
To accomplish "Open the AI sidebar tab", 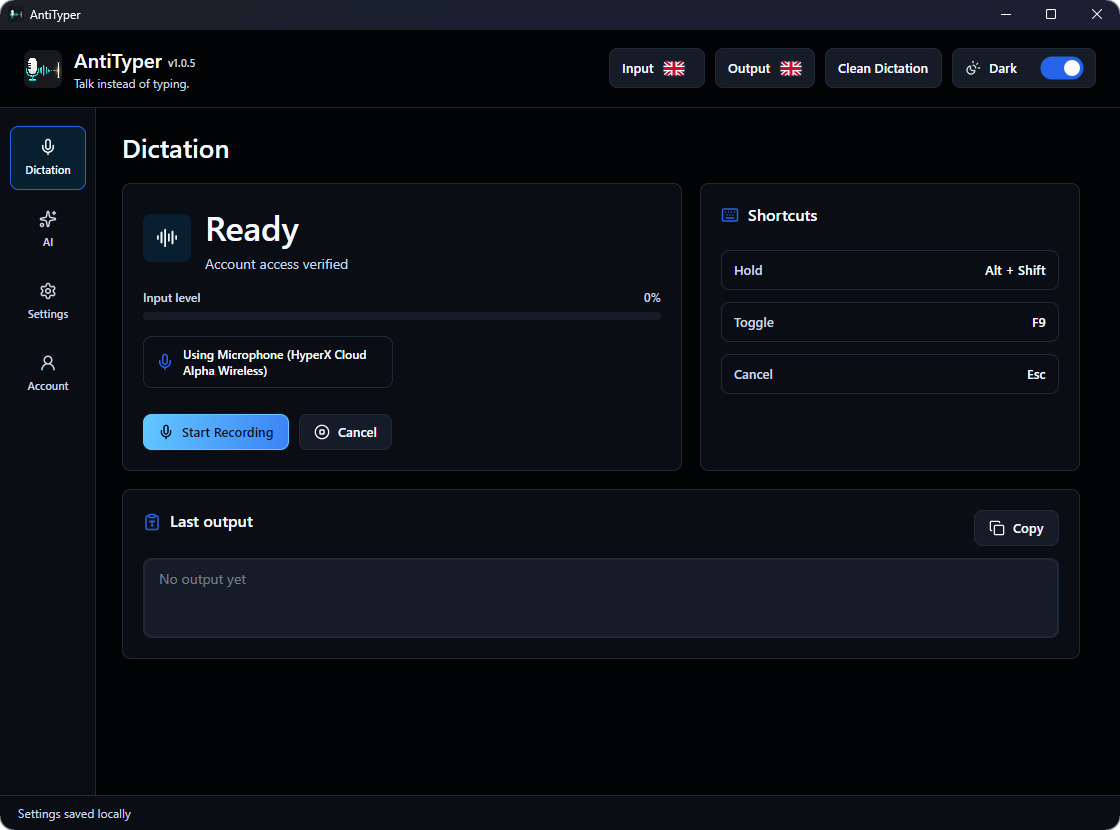I will click(48, 229).
